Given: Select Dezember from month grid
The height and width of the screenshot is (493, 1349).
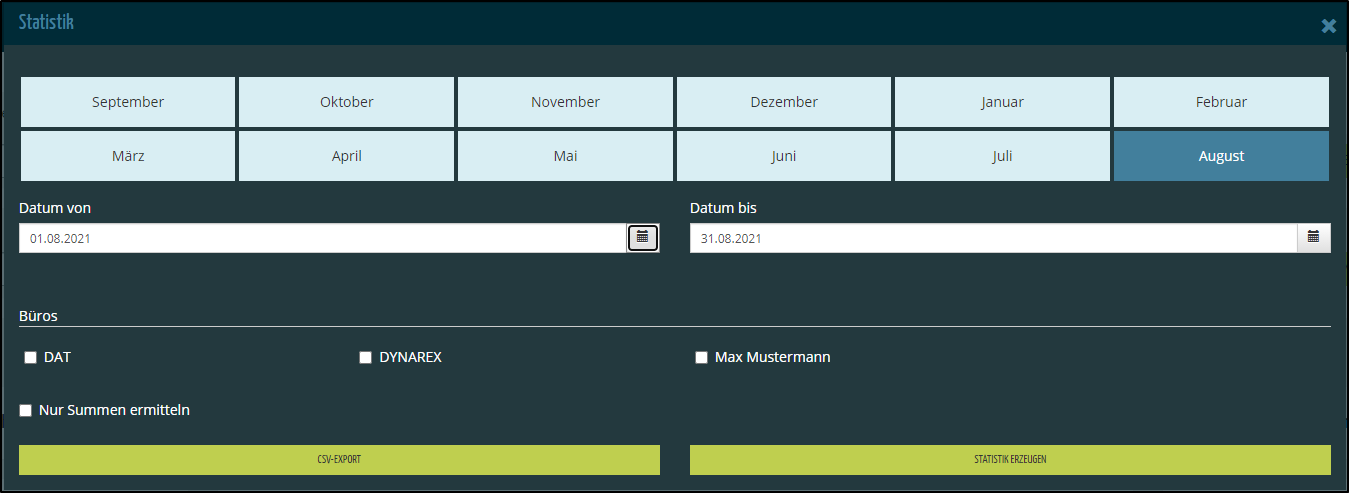Looking at the screenshot, I should point(784,102).
